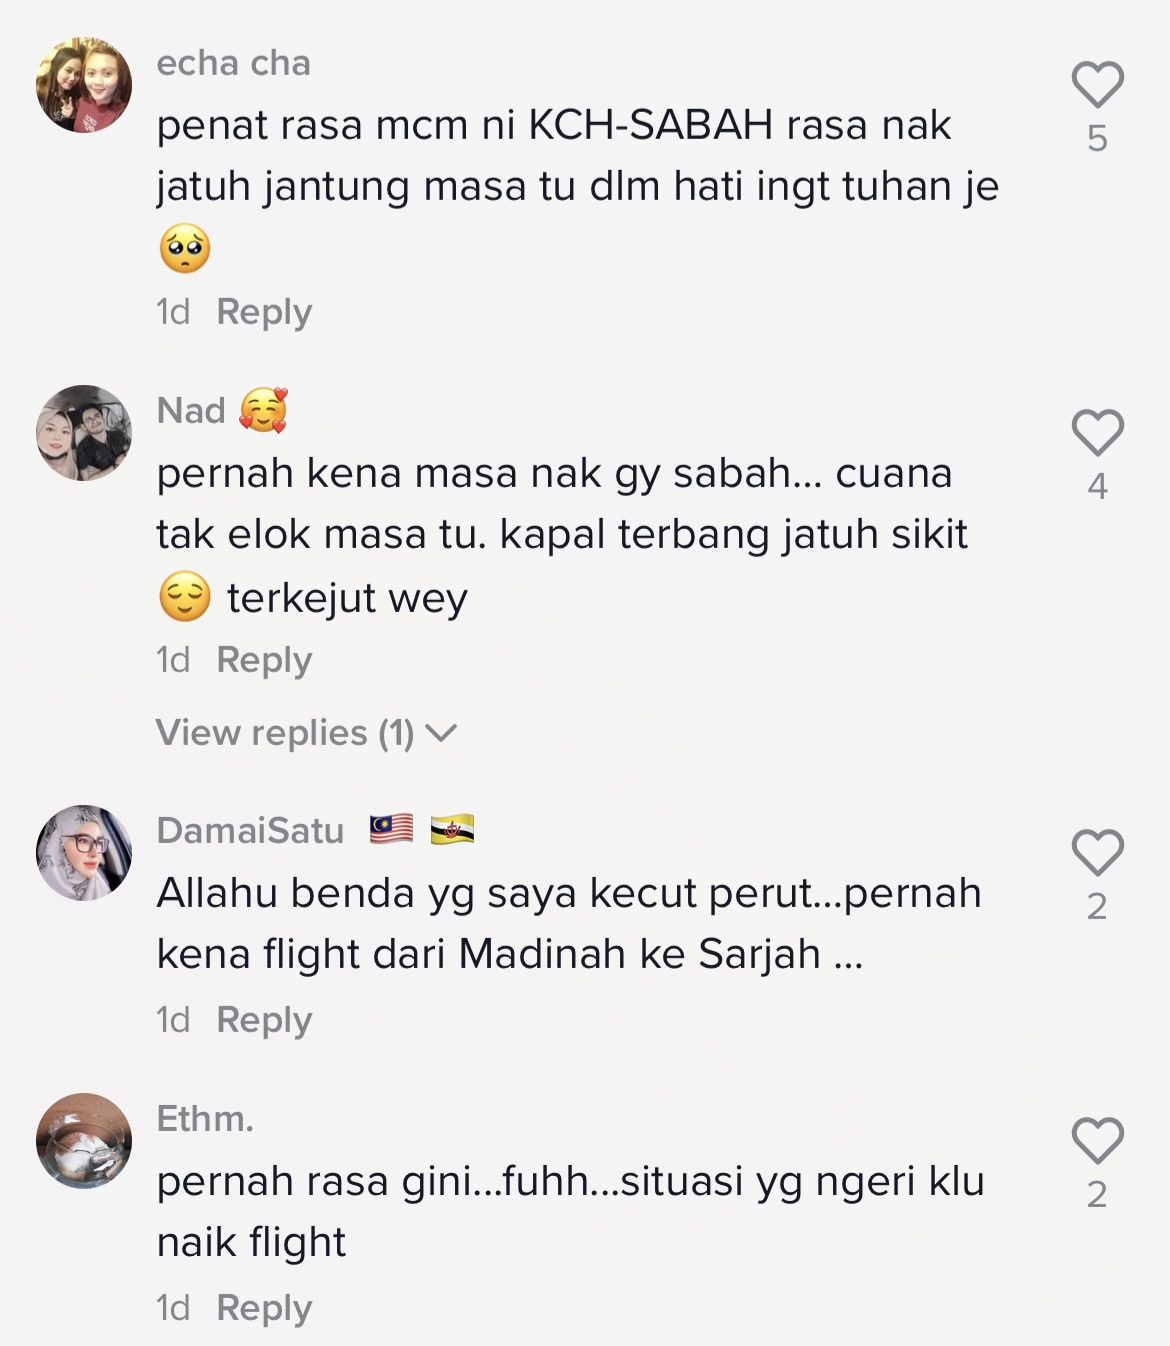
Task: Select comment mentioning Madinah ke Sarjah
Action: tap(569, 923)
